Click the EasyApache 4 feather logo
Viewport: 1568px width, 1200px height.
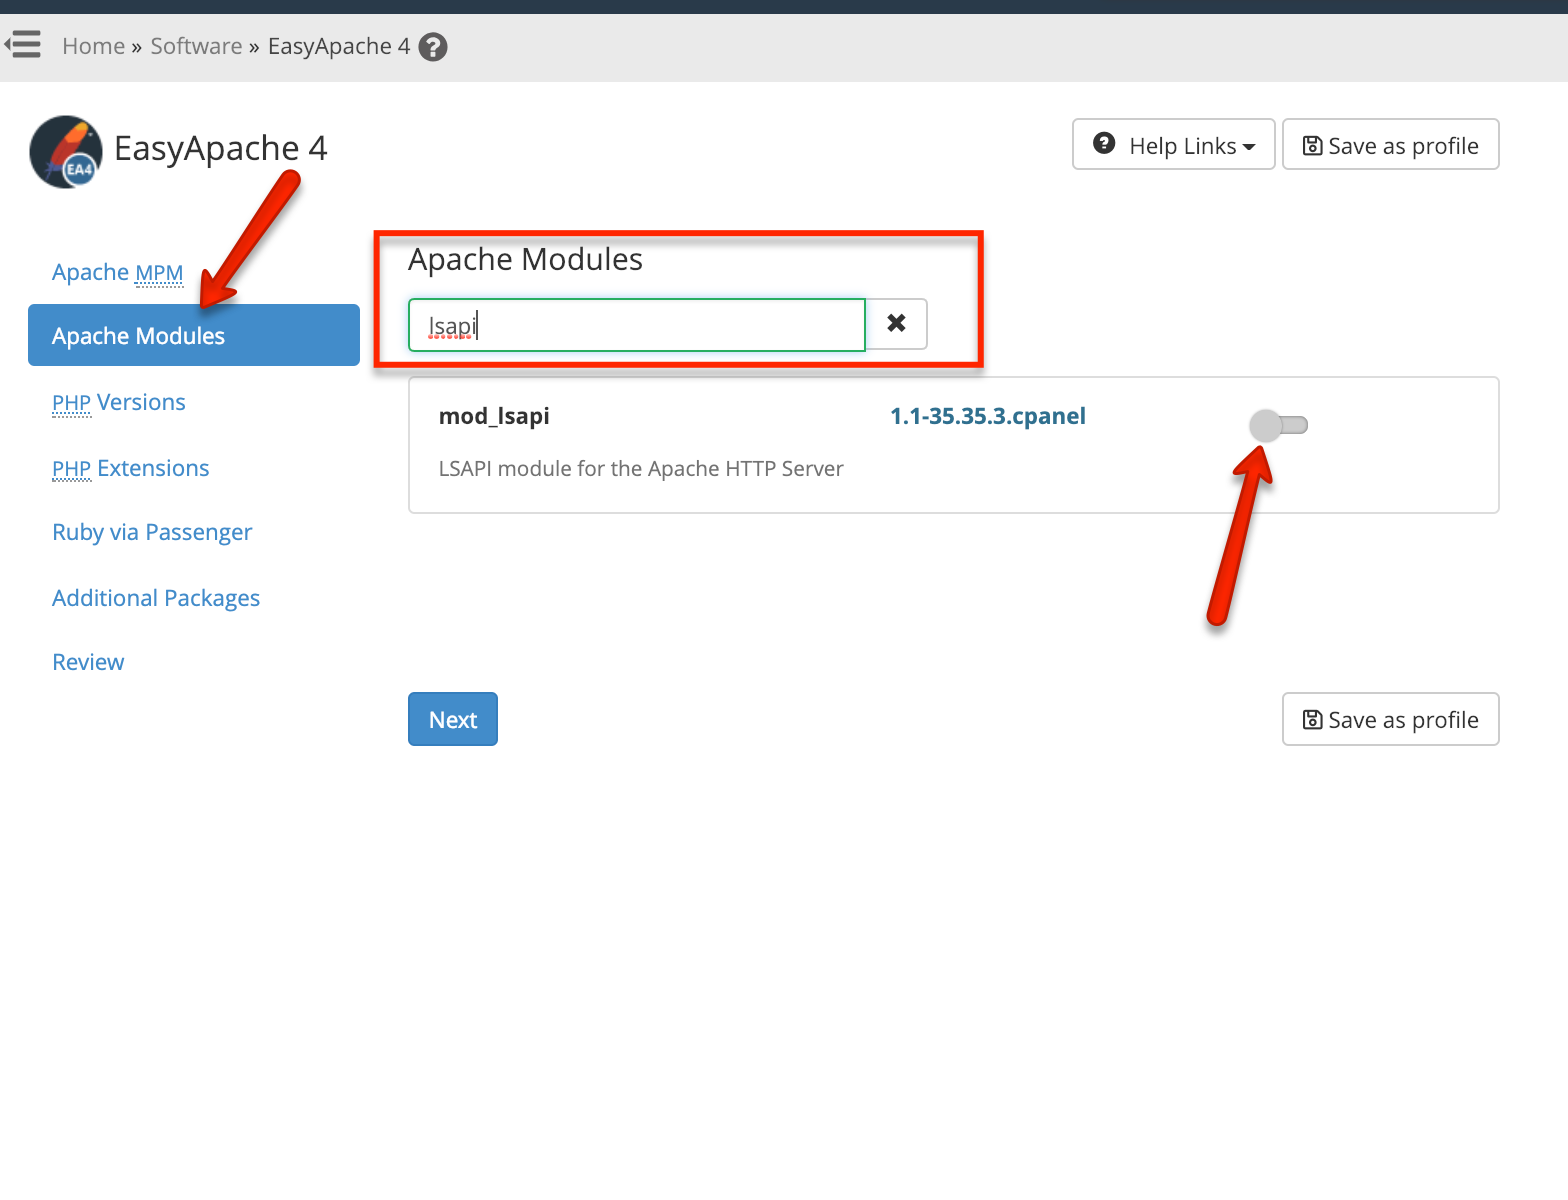pyautogui.click(x=66, y=152)
